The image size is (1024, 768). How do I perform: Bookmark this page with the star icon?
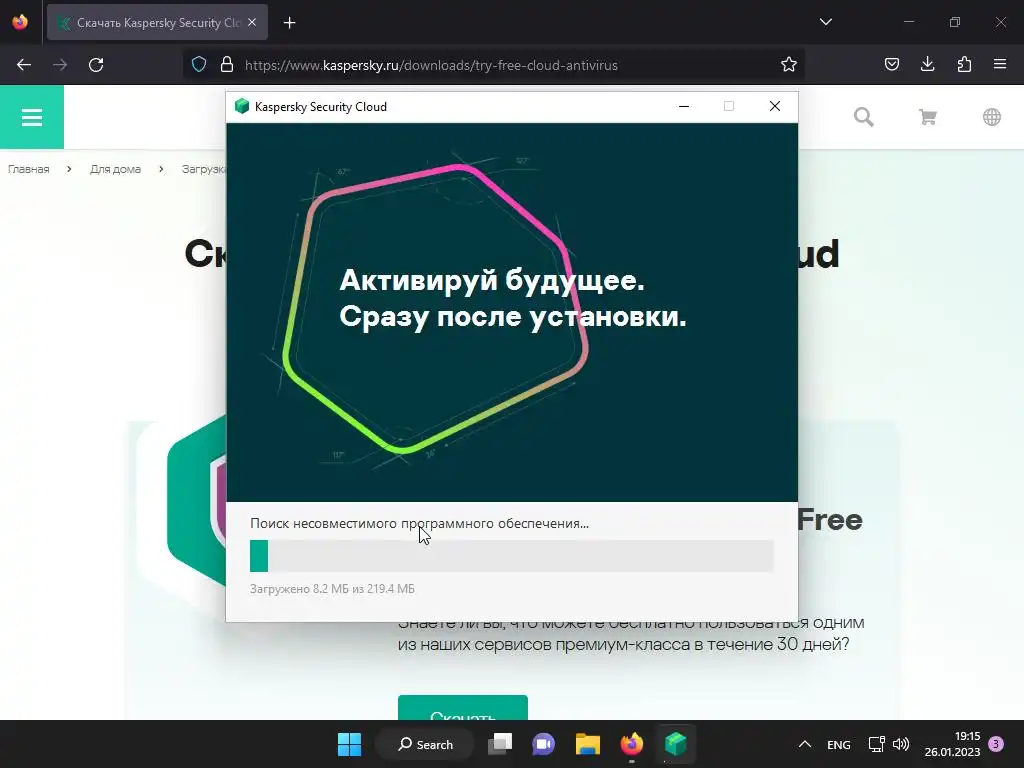788,65
